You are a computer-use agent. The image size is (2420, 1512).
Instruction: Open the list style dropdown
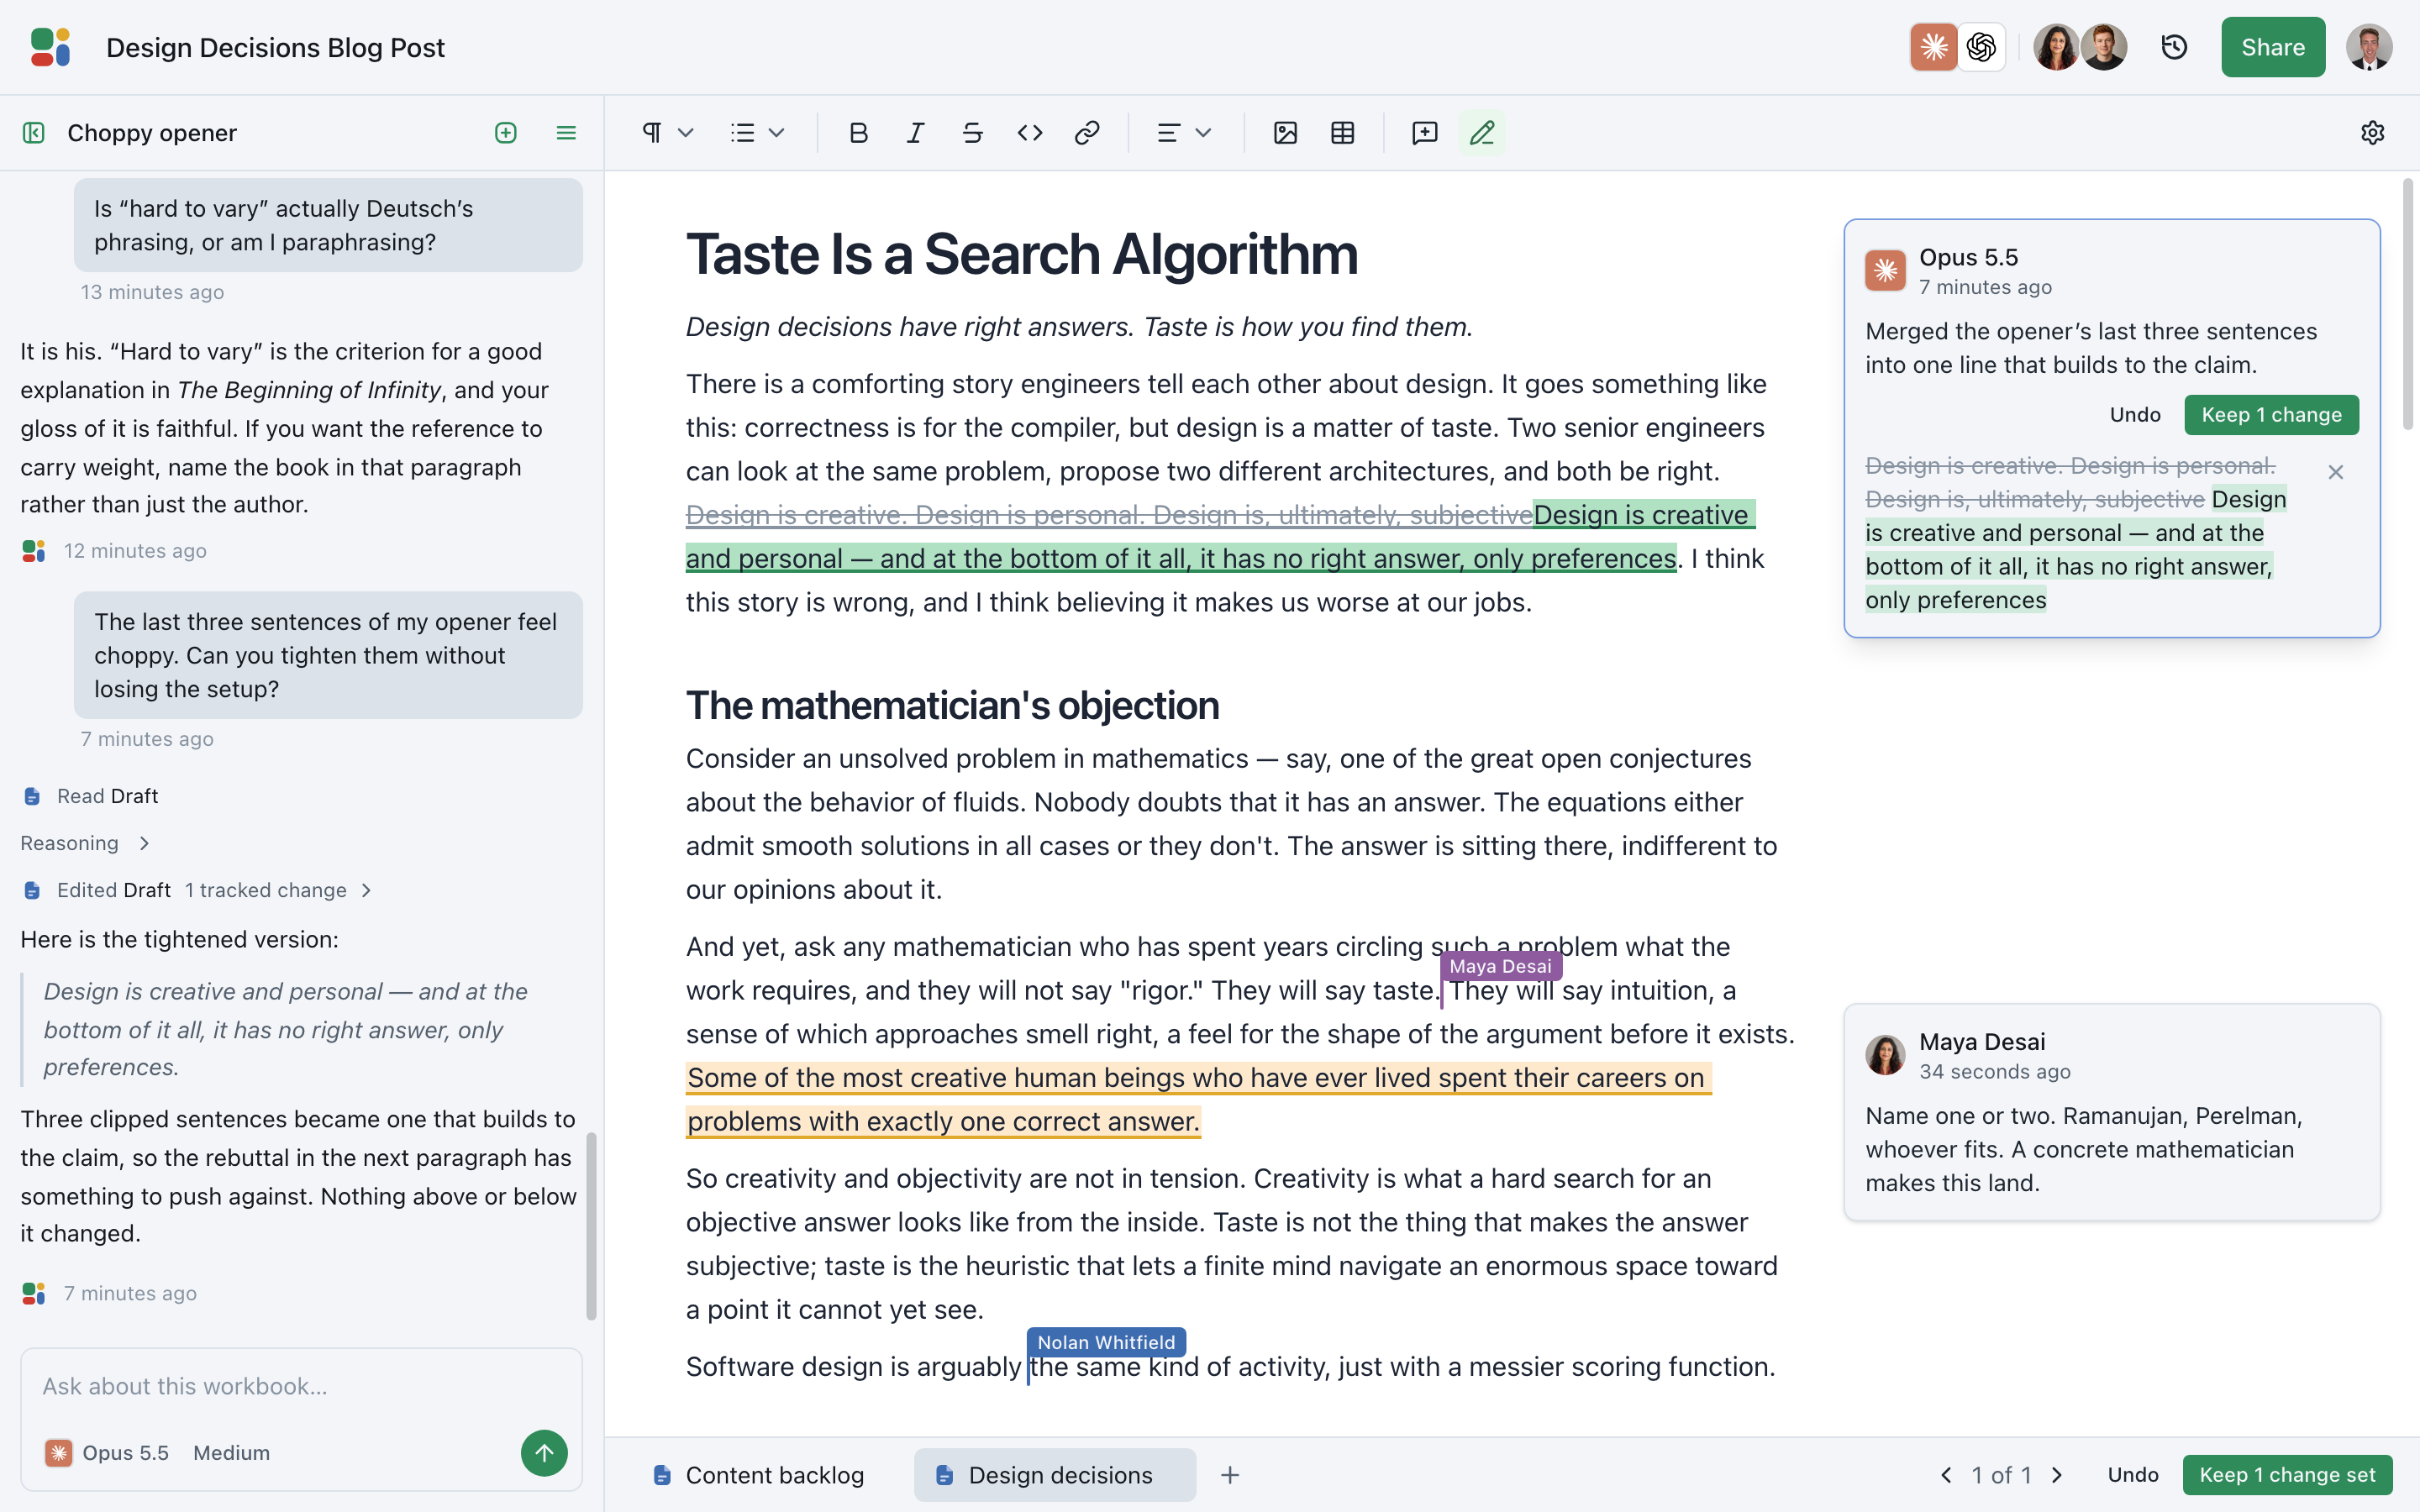click(757, 133)
